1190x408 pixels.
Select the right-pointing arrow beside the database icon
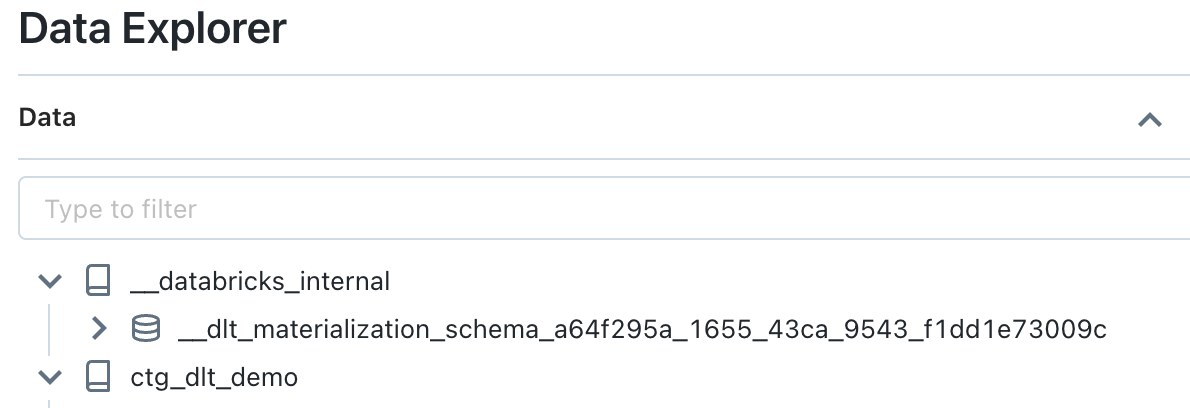click(99, 328)
